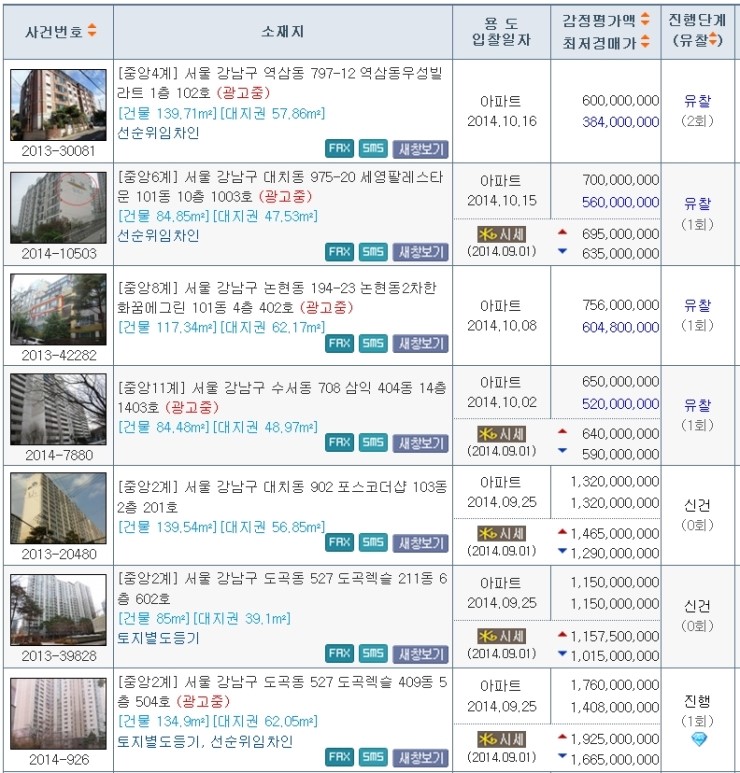Image resolution: width=740 pixels, height=773 pixels.
Task: Open property thumbnail for case 2014-10503
Action: click(58, 208)
